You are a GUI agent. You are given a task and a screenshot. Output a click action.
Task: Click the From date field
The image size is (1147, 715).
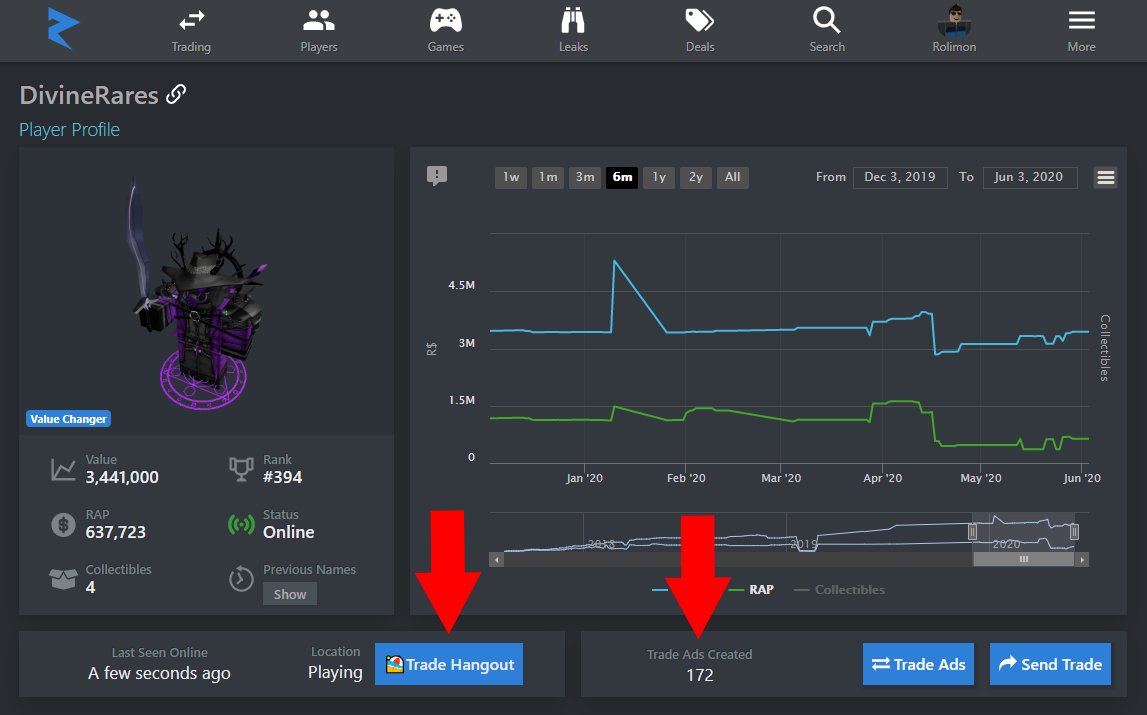(900, 177)
